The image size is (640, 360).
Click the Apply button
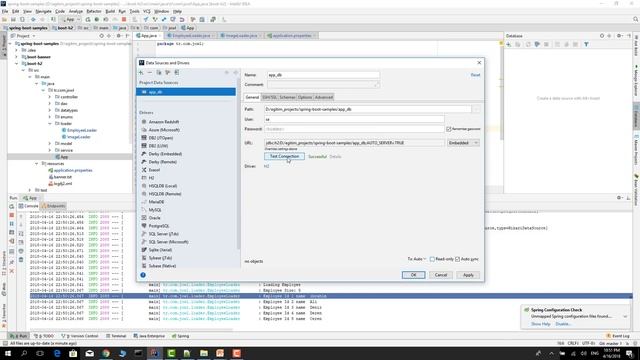(468, 275)
